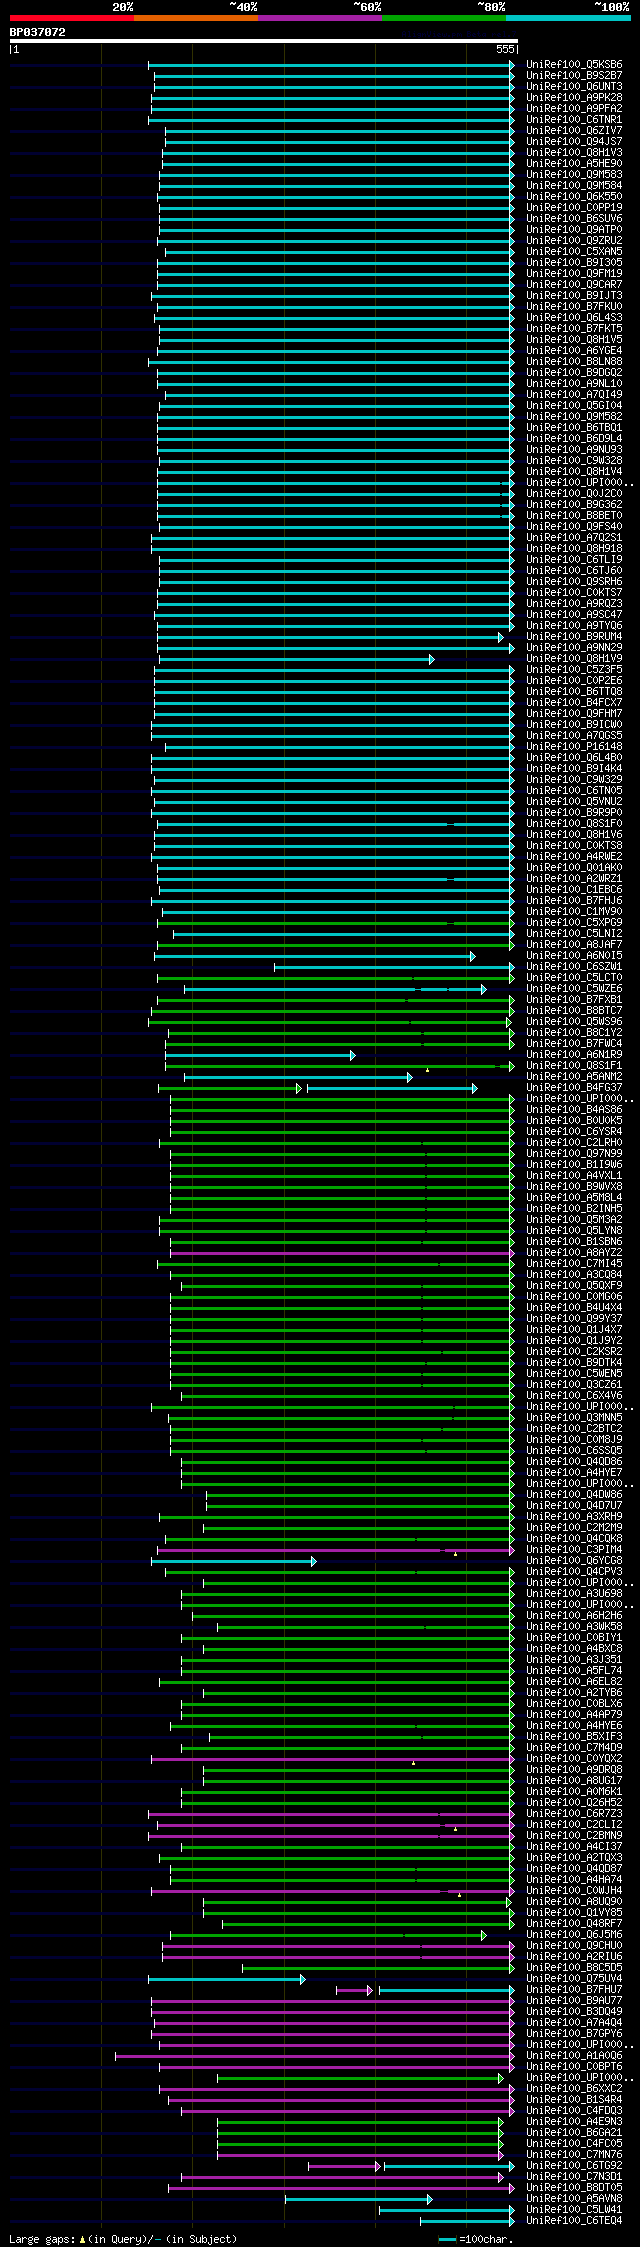
Task: Select the UniRef100_Q6K550 label
Action: [574, 197]
